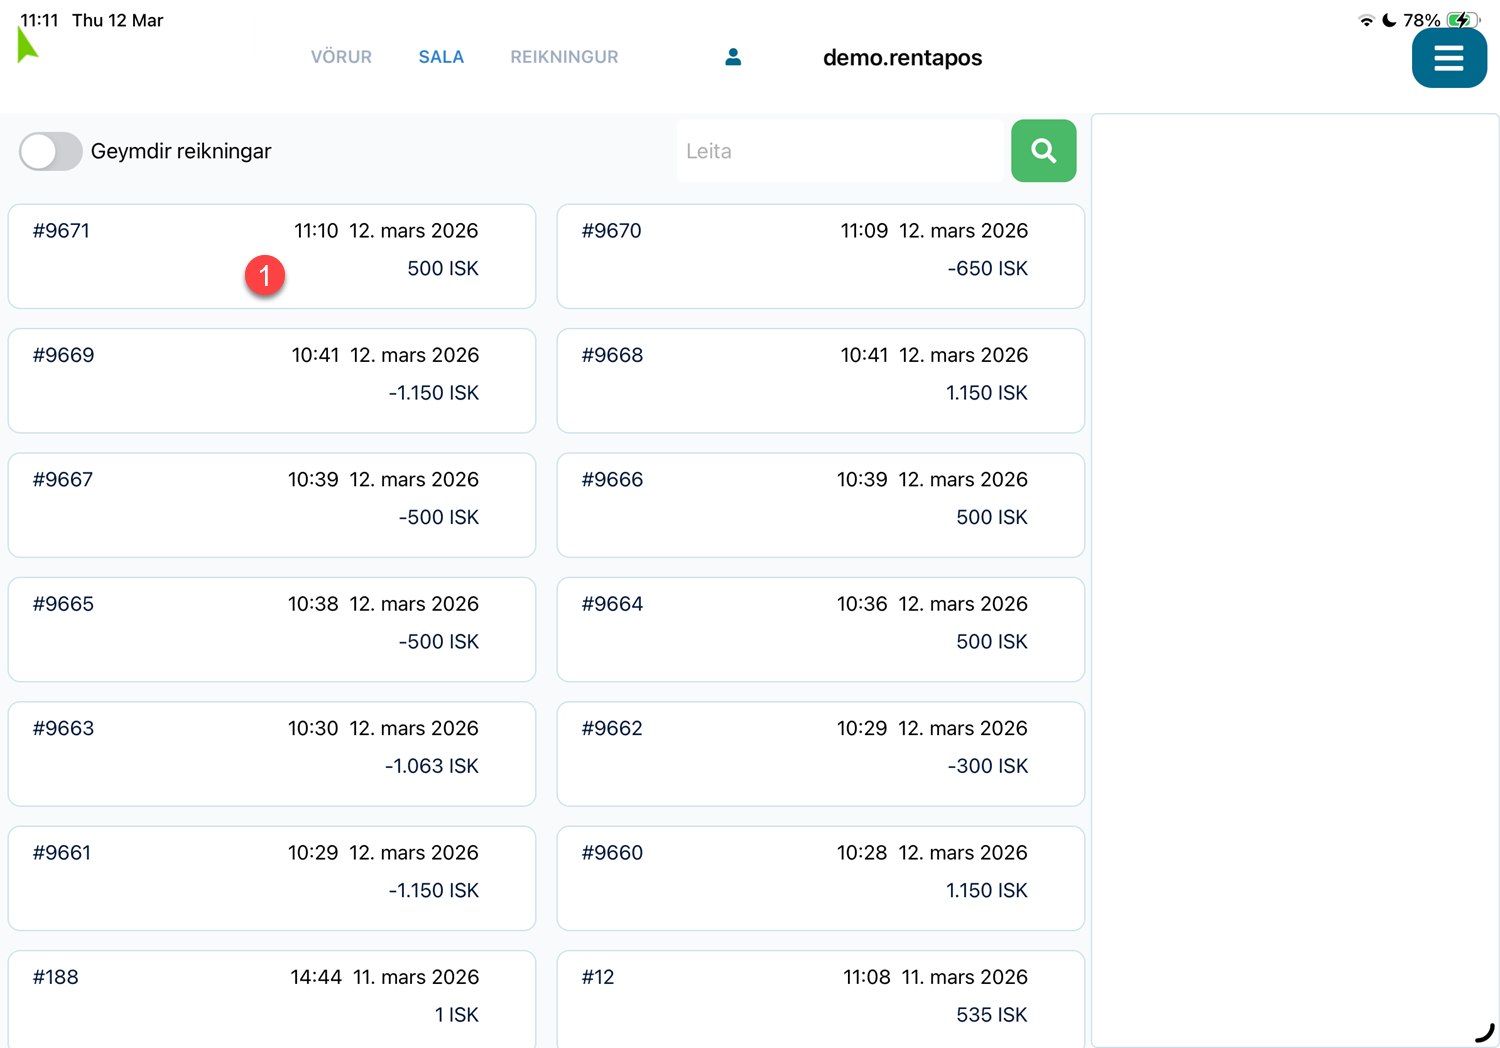
Task: Open the REIKNINGUR tab
Action: click(x=564, y=57)
